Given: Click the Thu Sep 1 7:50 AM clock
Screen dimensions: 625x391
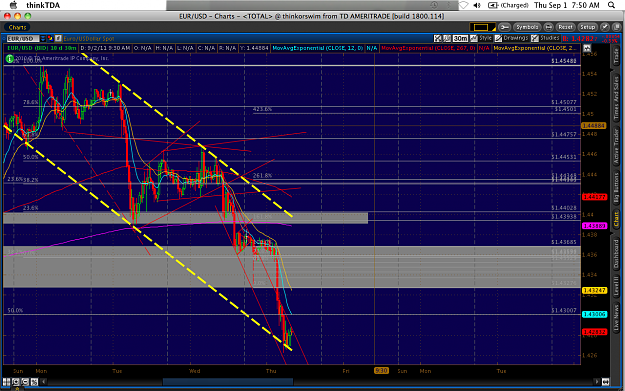Looking at the screenshot, I should (567, 5).
